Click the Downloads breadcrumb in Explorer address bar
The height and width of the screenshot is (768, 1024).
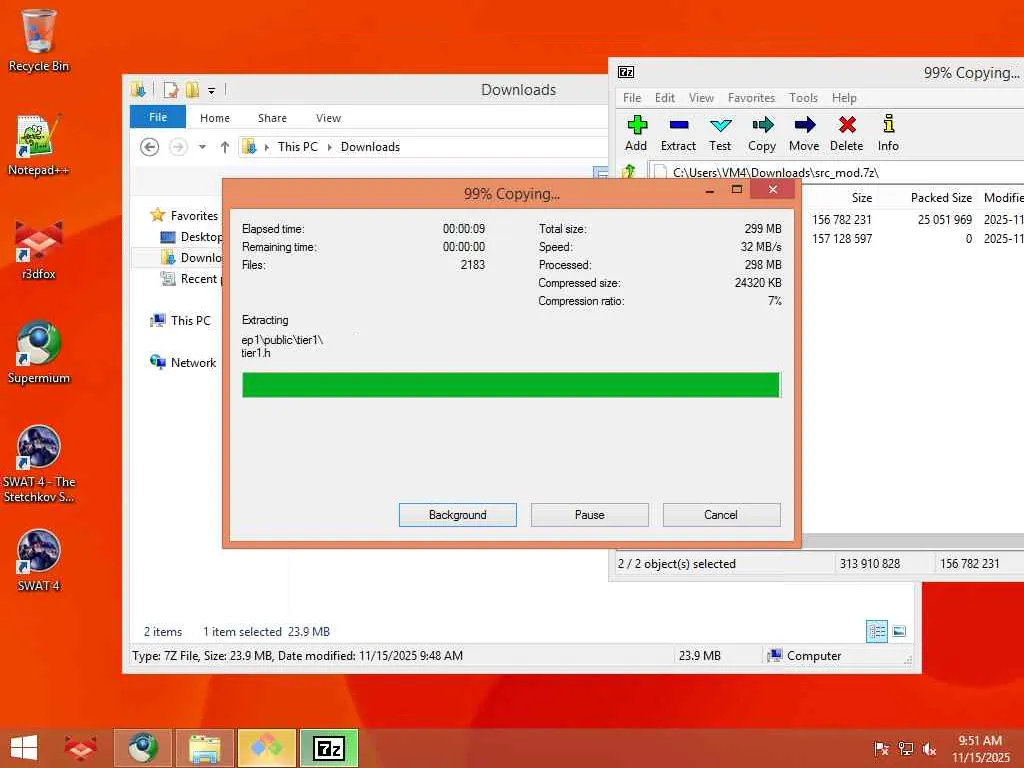(x=370, y=147)
